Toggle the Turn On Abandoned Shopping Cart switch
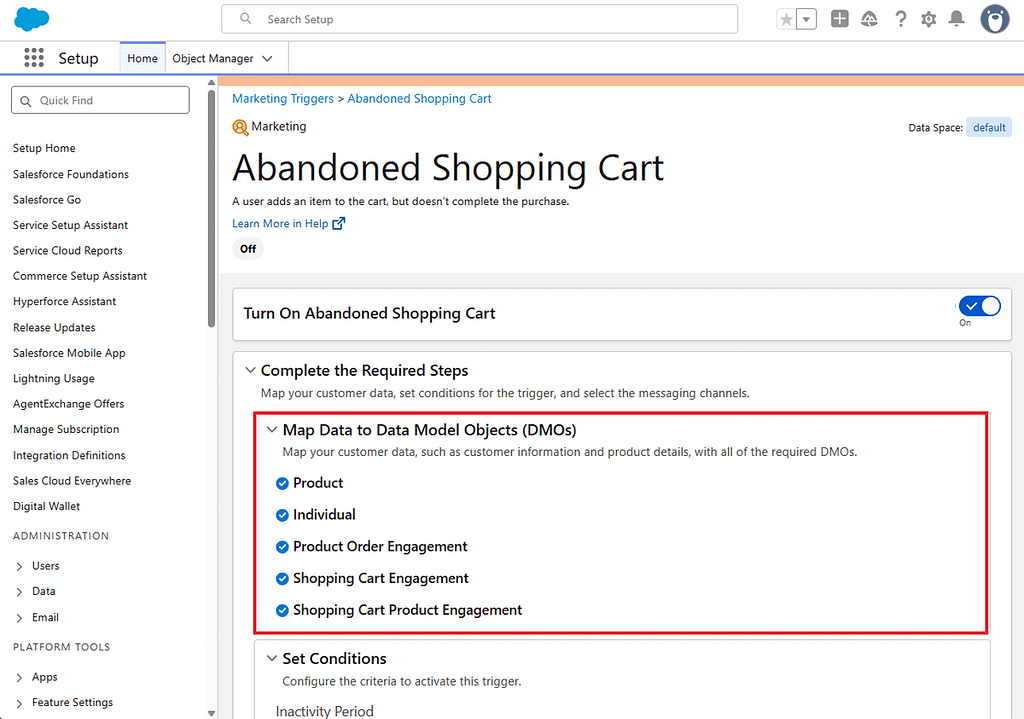 click(x=979, y=306)
